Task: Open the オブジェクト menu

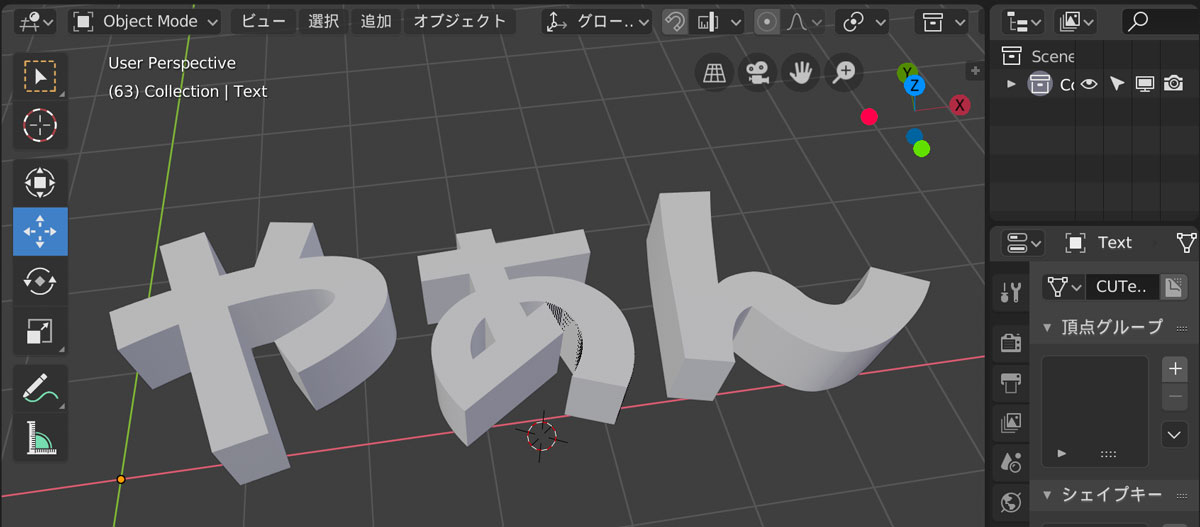Action: point(460,21)
